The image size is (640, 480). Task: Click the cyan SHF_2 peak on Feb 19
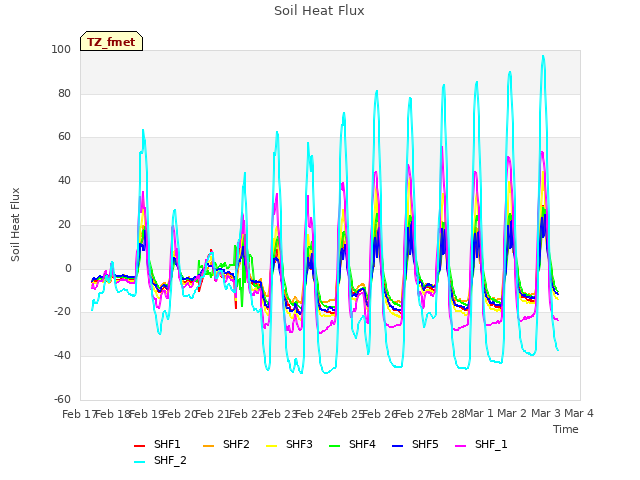click(x=143, y=131)
